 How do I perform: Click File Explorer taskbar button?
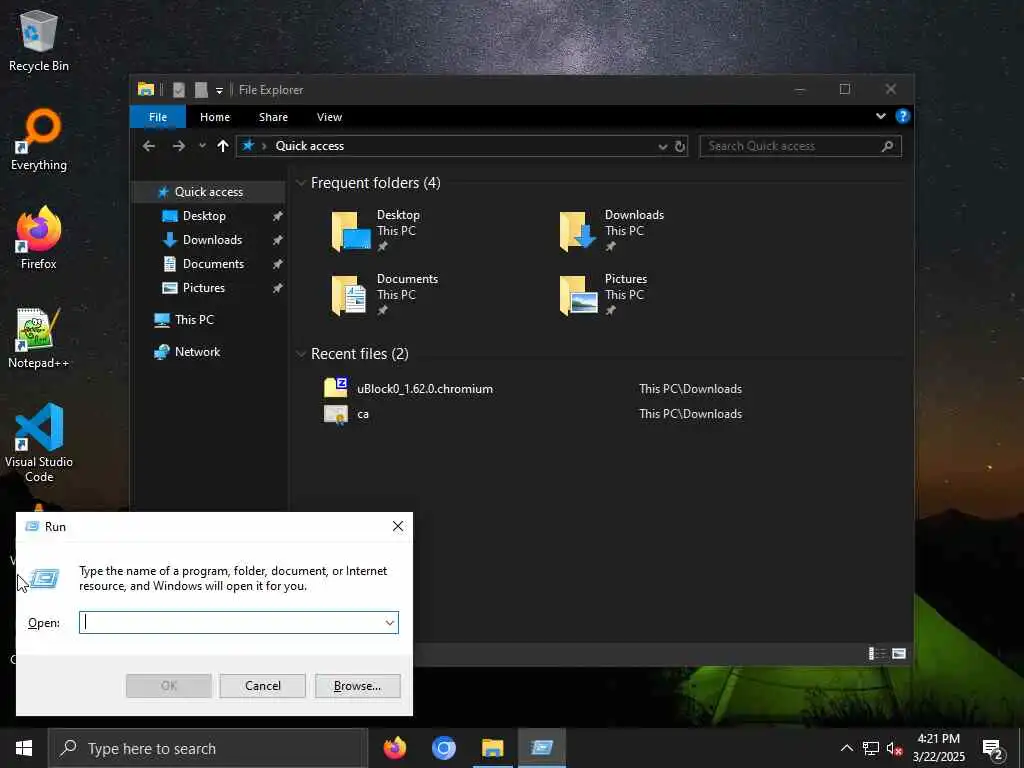click(492, 748)
